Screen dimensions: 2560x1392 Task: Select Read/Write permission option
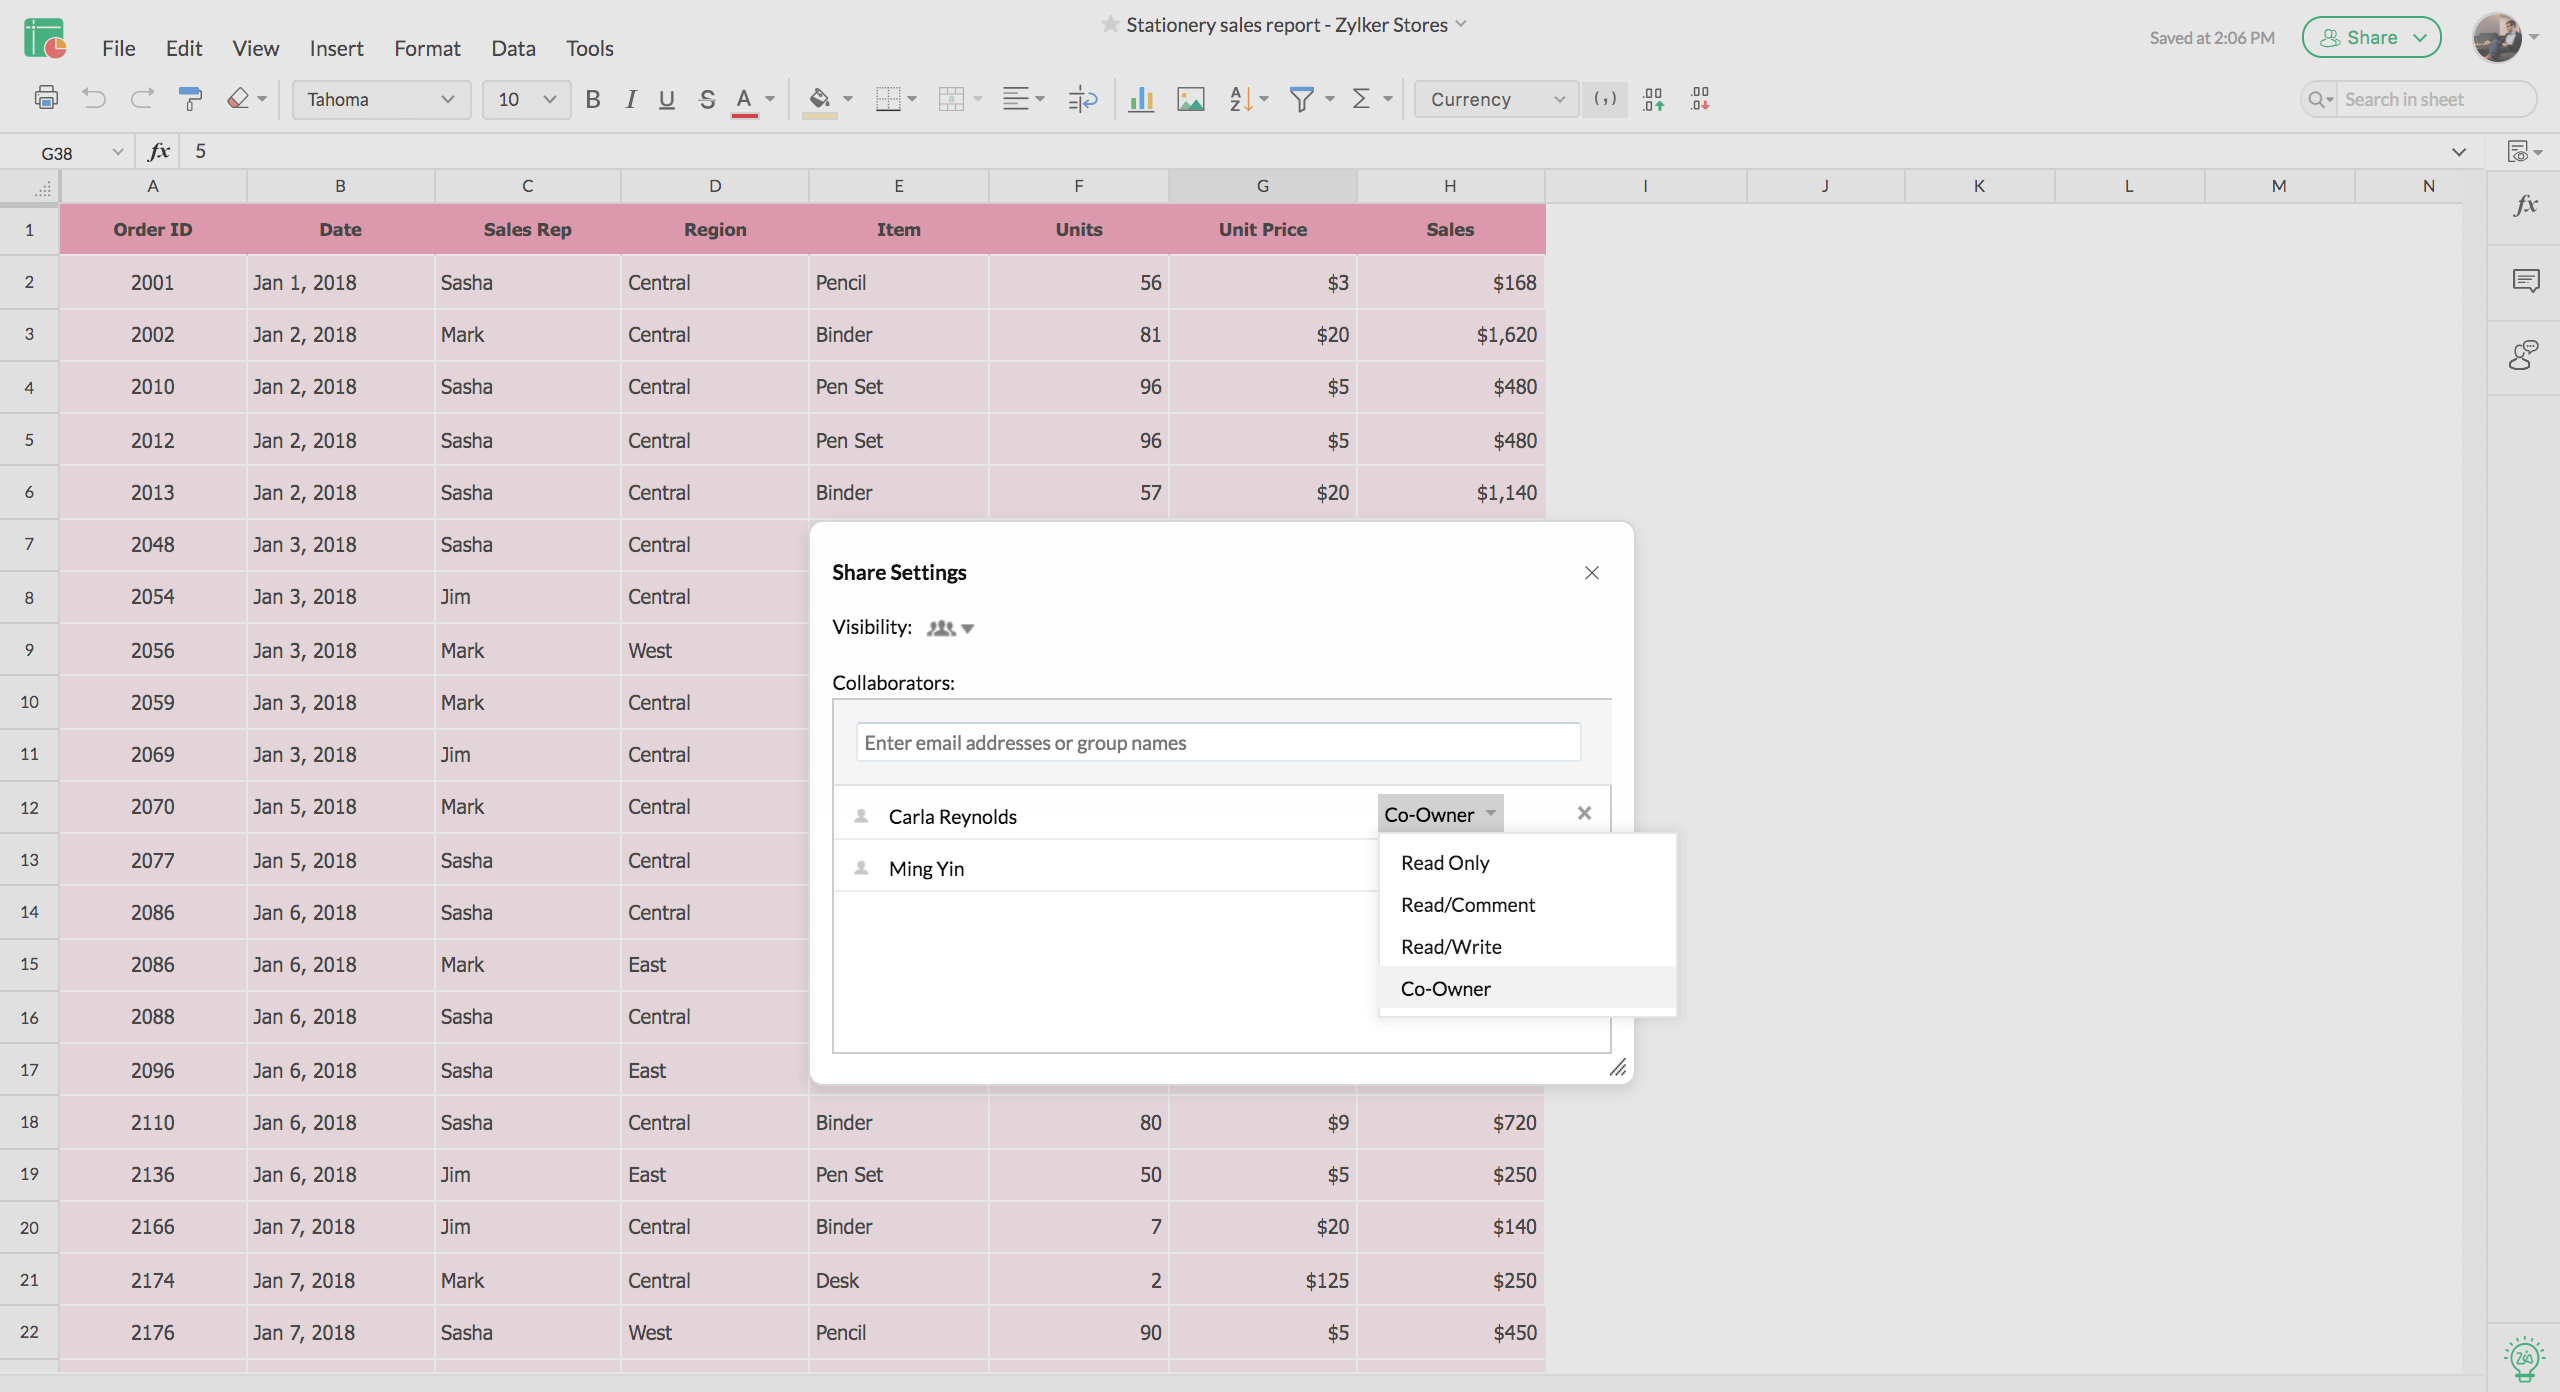point(1450,946)
